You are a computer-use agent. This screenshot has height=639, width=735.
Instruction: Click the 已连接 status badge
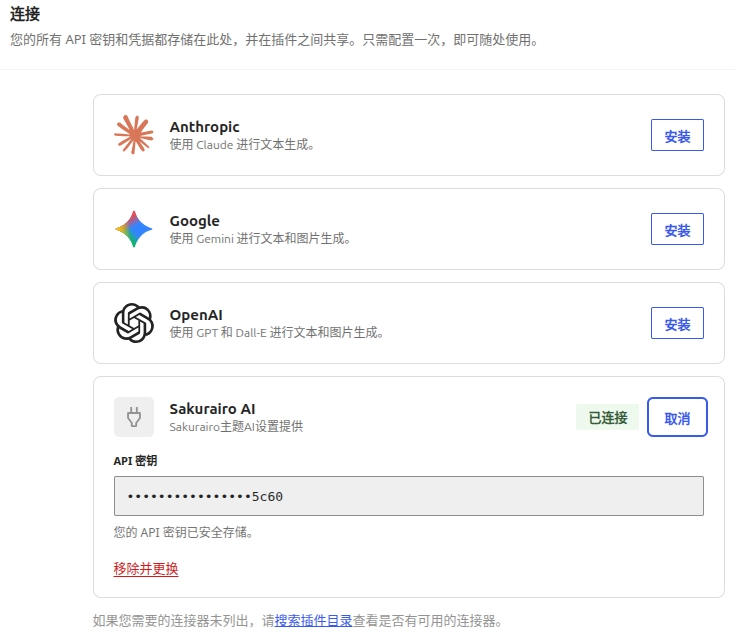608,417
